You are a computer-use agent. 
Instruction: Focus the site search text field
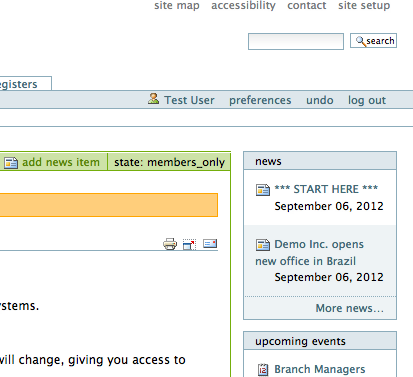(296, 42)
